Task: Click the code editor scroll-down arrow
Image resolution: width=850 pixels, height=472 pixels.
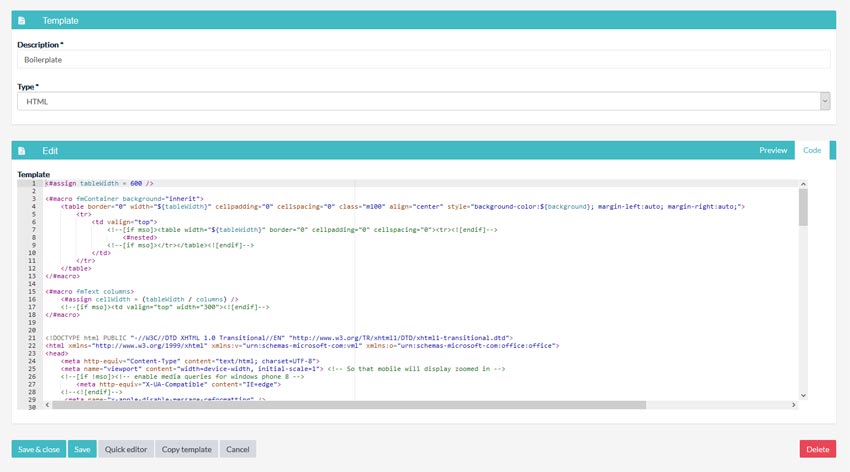Action: (x=803, y=396)
